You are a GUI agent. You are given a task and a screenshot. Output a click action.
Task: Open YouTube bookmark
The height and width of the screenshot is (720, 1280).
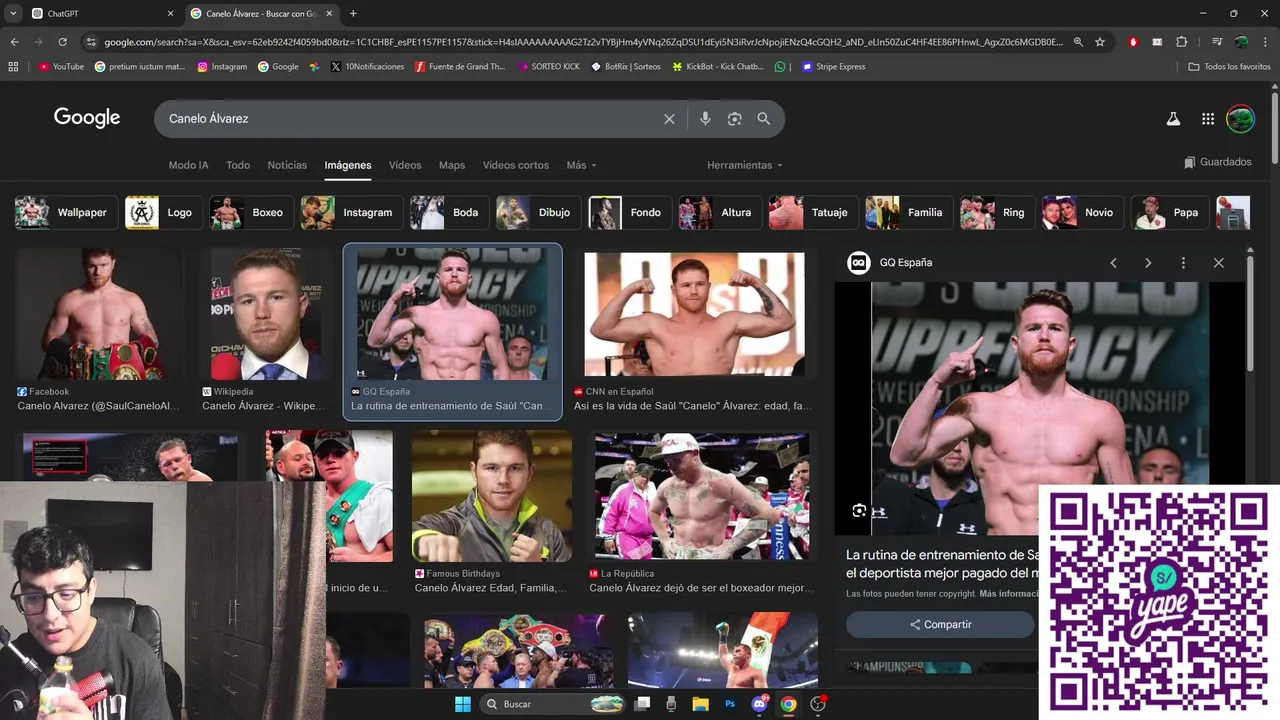pyautogui.click(x=61, y=67)
